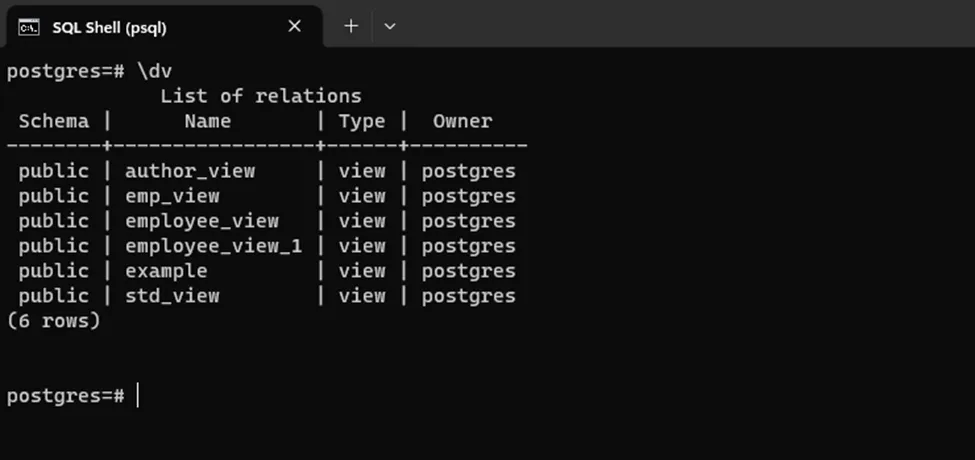Close the SQL Shell (psql) tab
Image resolution: width=975 pixels, height=460 pixels.
coord(295,27)
